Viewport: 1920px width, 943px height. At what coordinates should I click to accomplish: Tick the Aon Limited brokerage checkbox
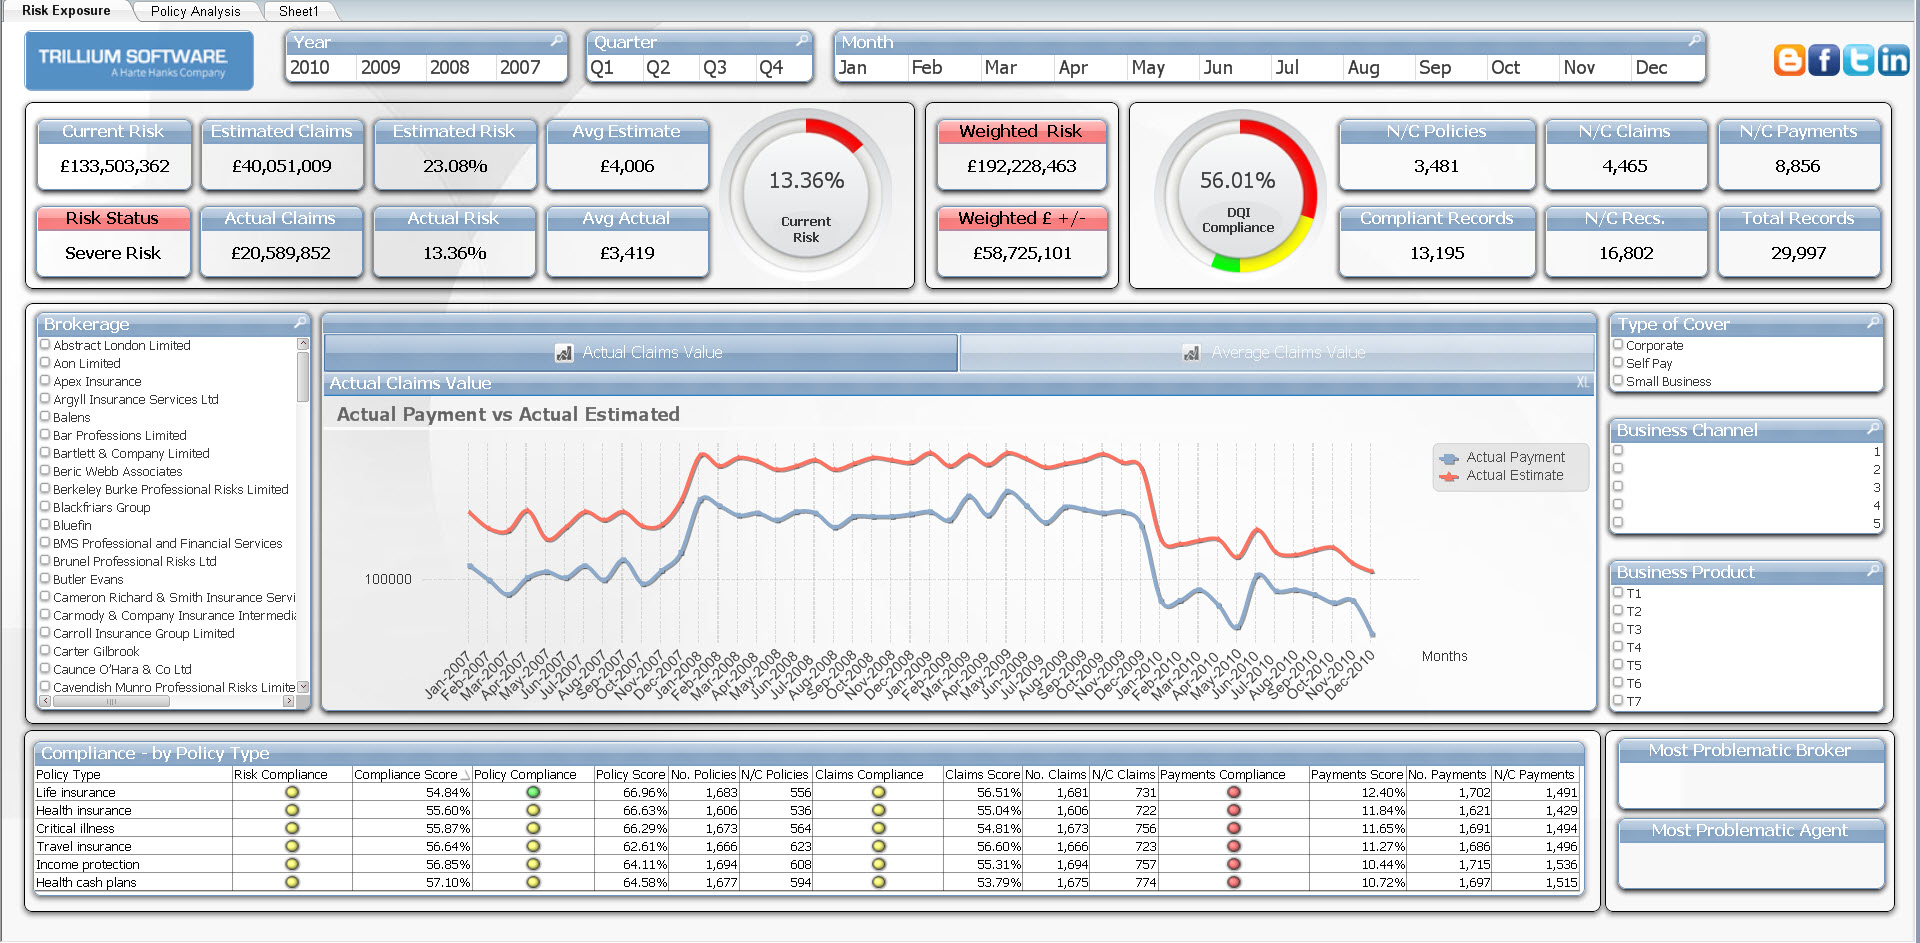(x=45, y=363)
